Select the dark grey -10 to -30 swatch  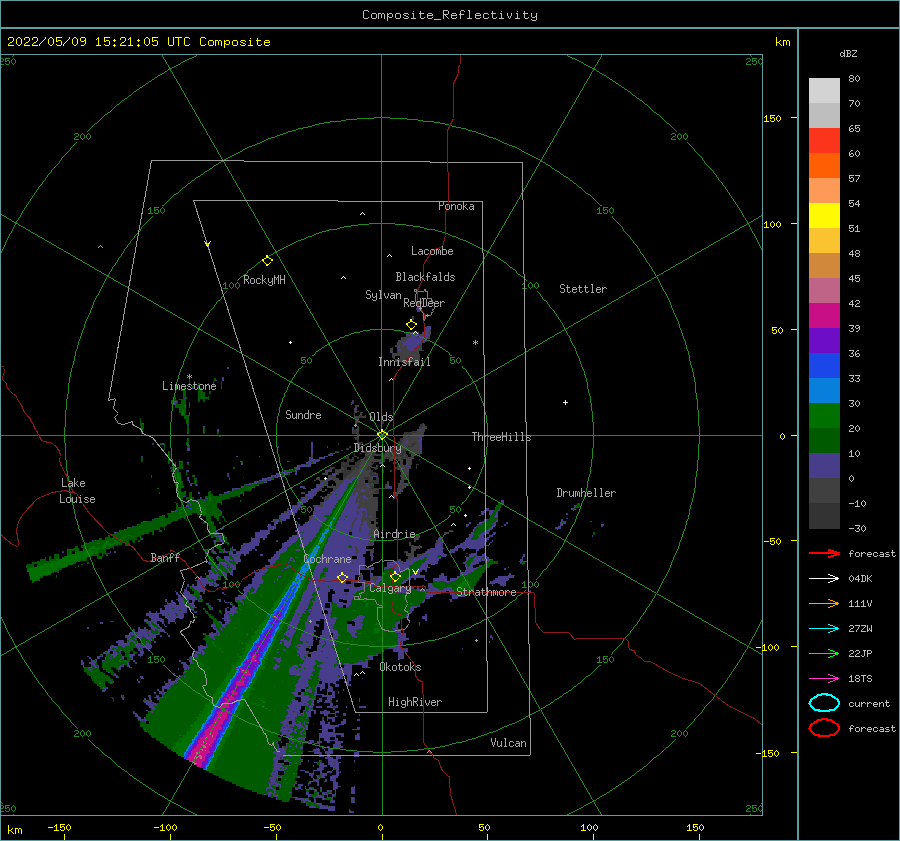click(x=824, y=516)
